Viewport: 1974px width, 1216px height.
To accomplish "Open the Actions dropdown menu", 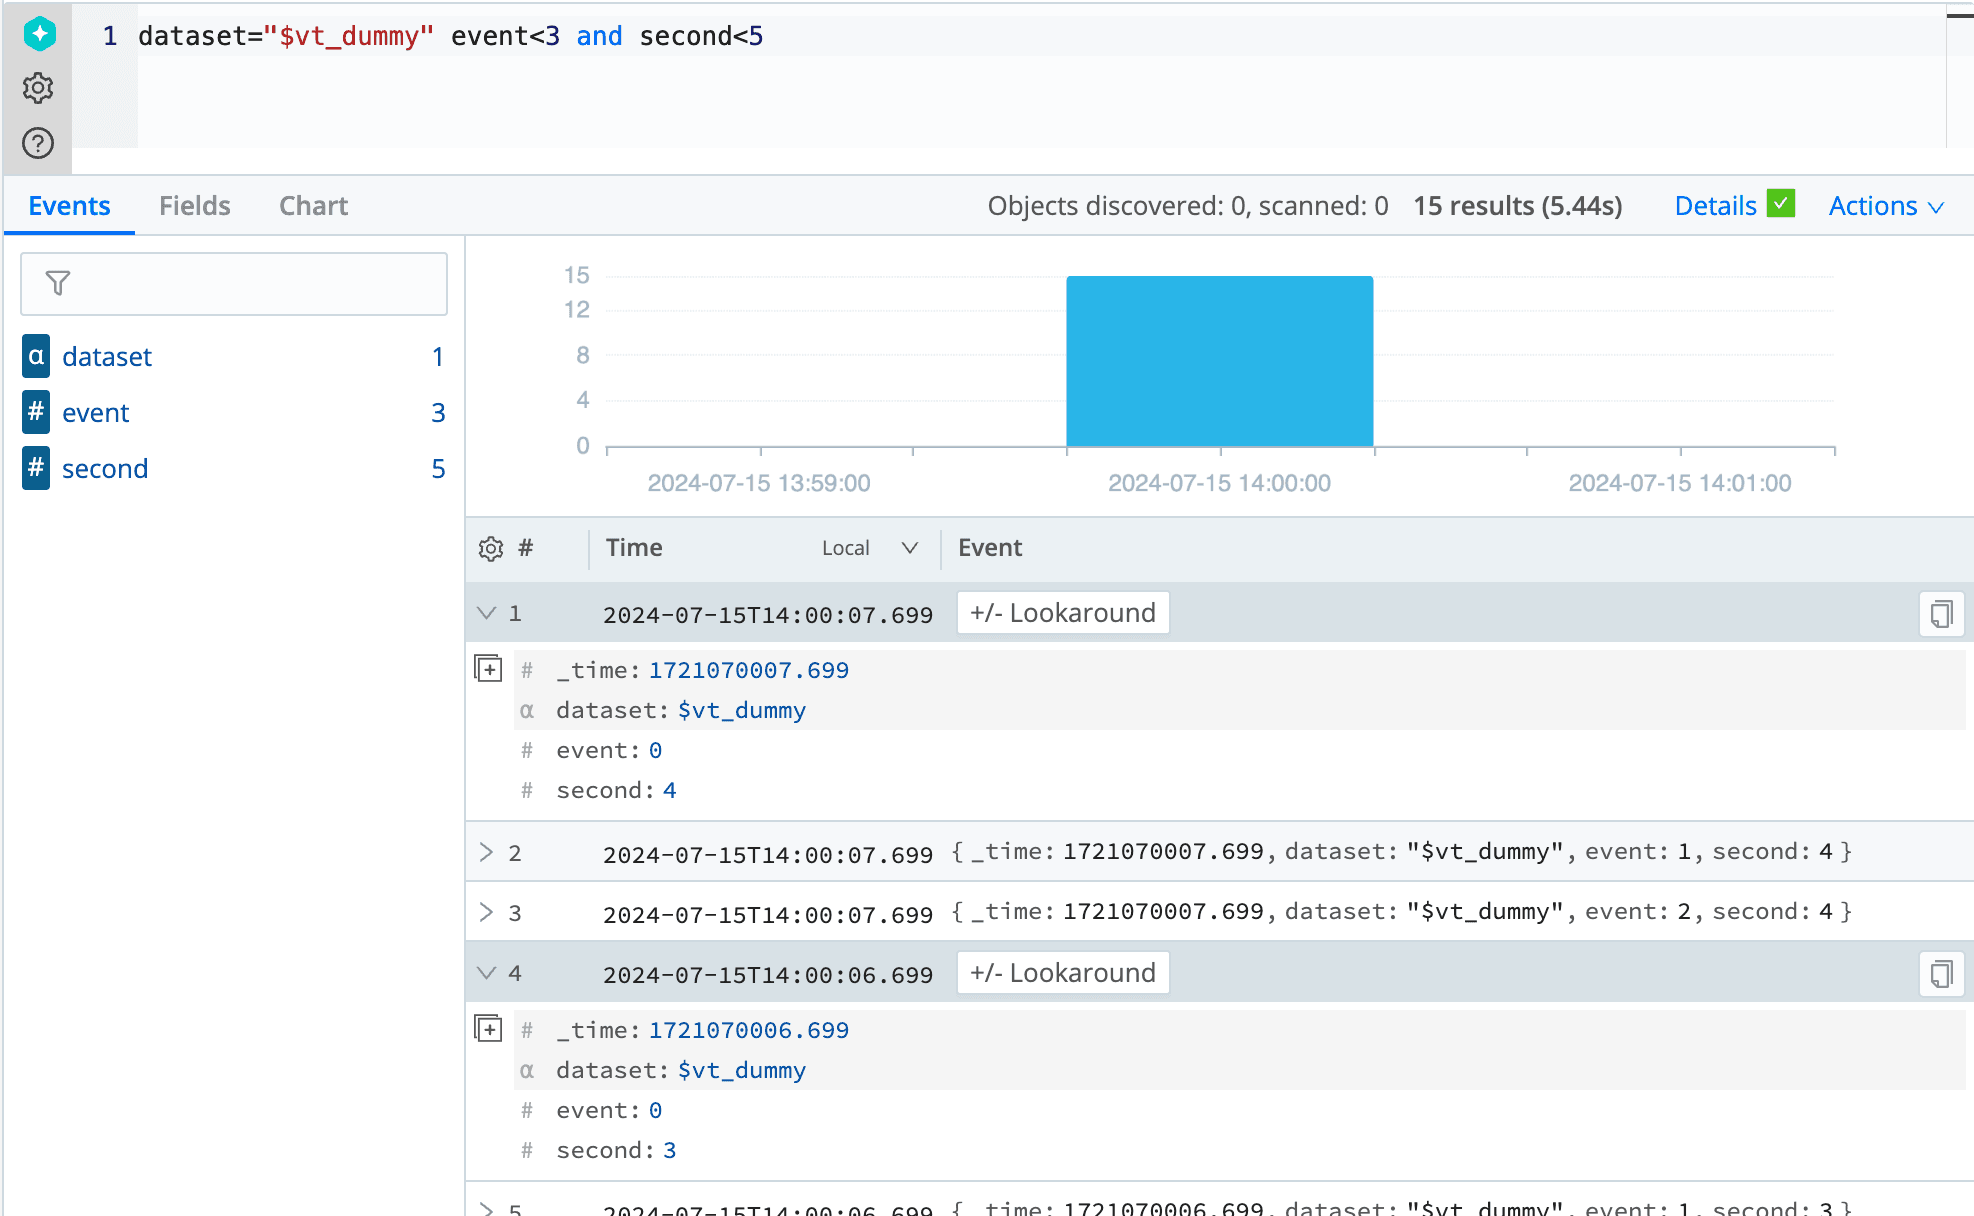I will point(1885,206).
